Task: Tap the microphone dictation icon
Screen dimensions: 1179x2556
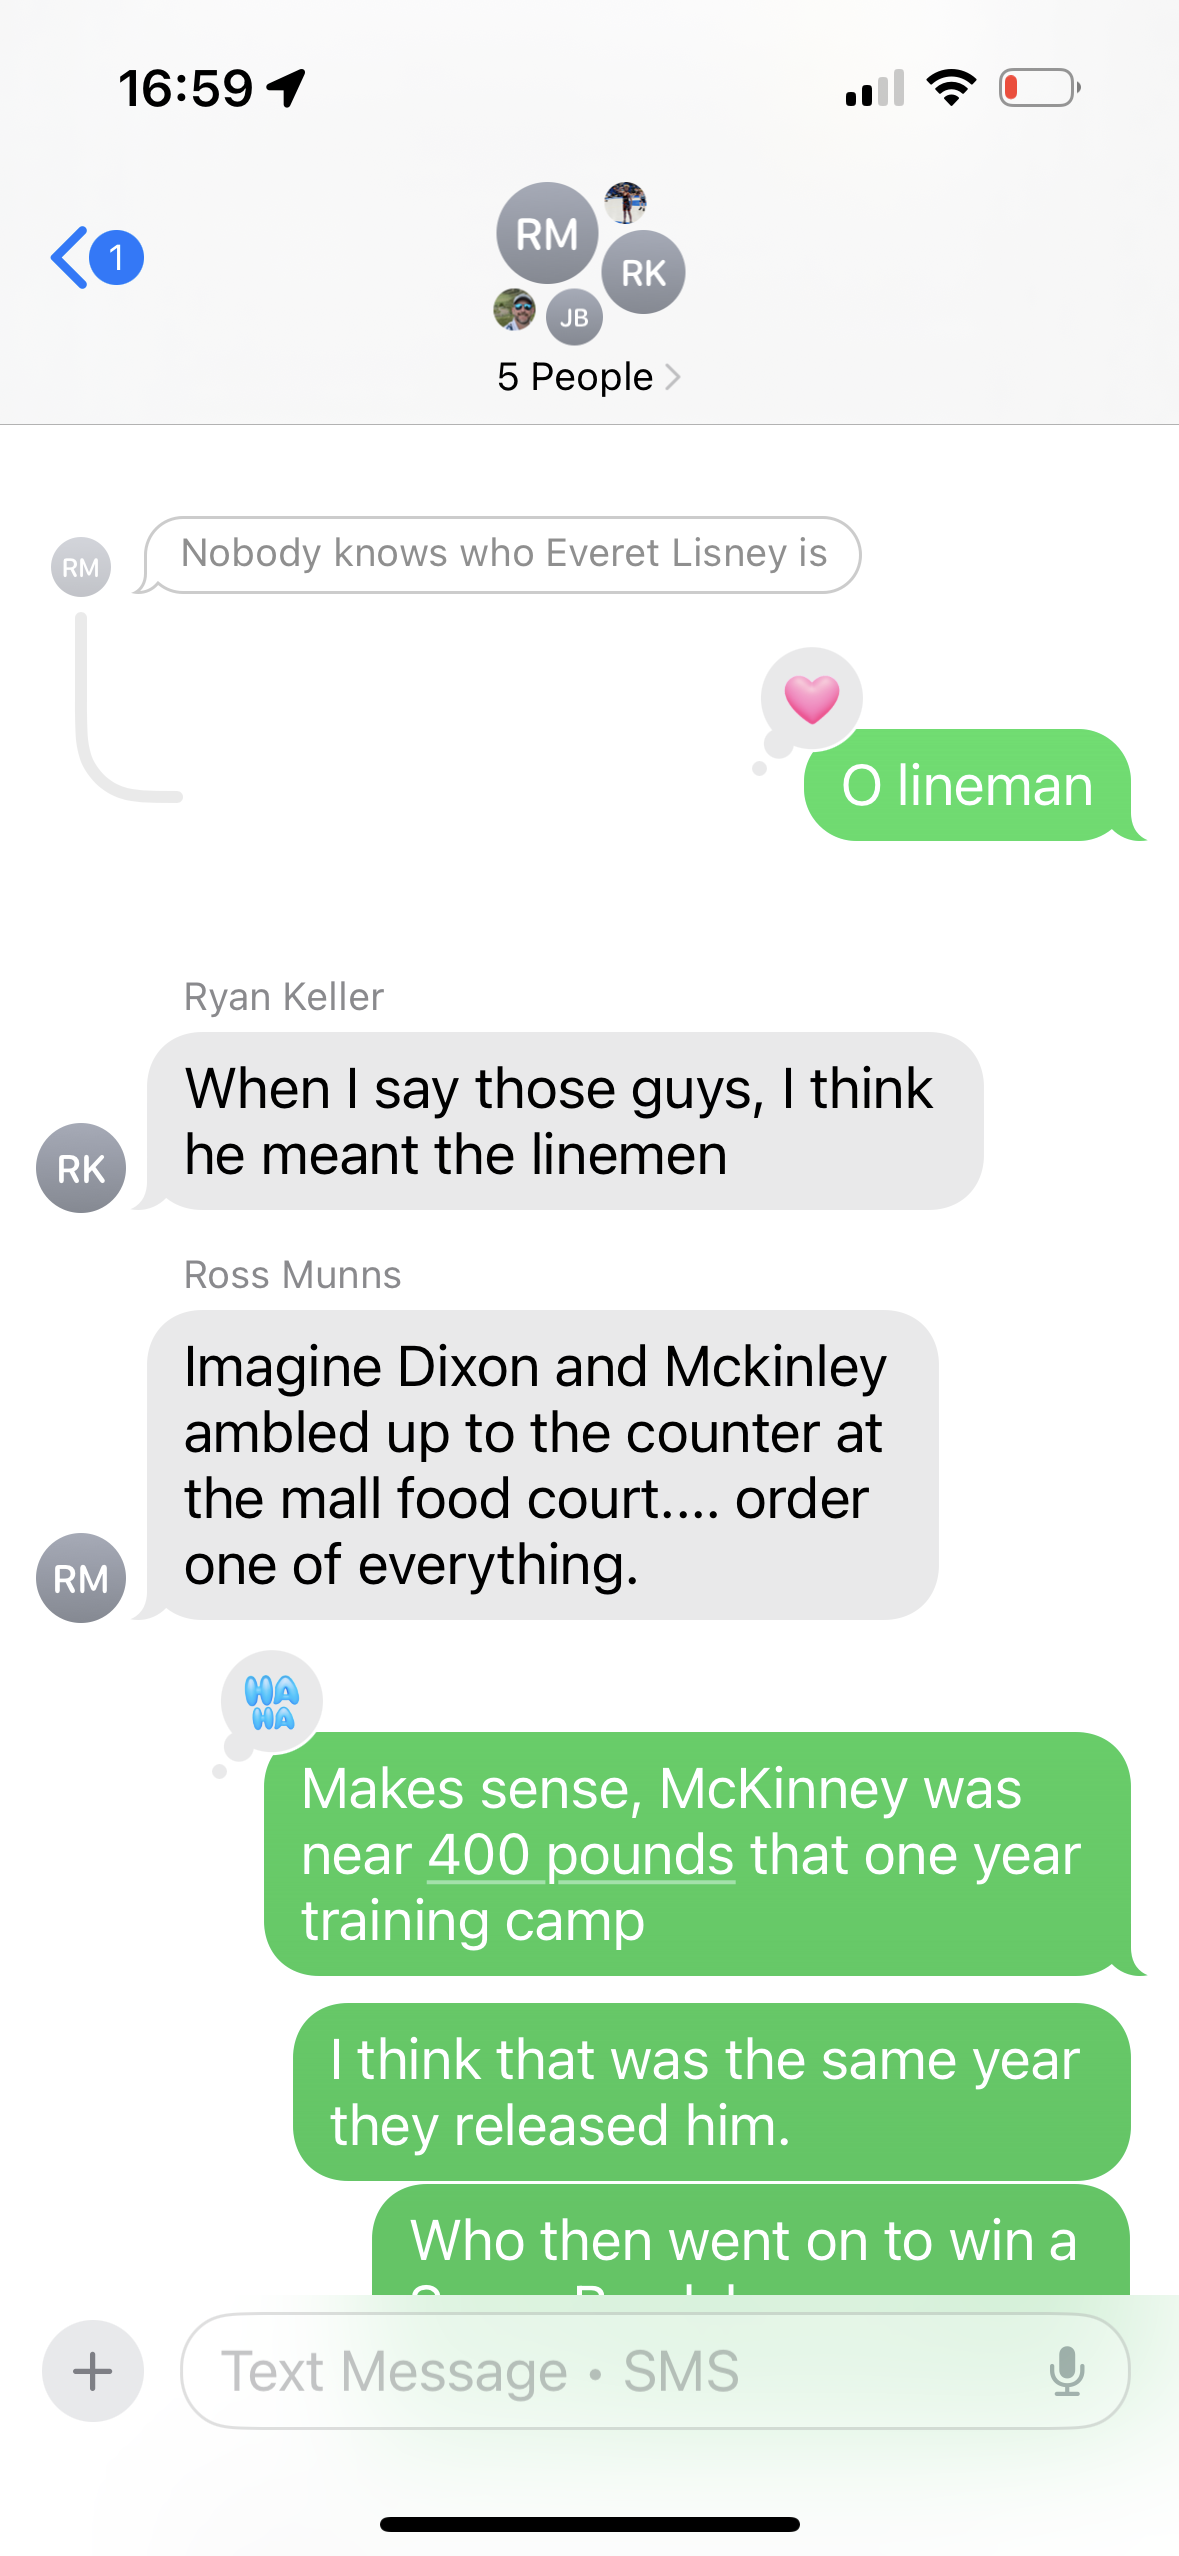Action: click(x=1067, y=2371)
